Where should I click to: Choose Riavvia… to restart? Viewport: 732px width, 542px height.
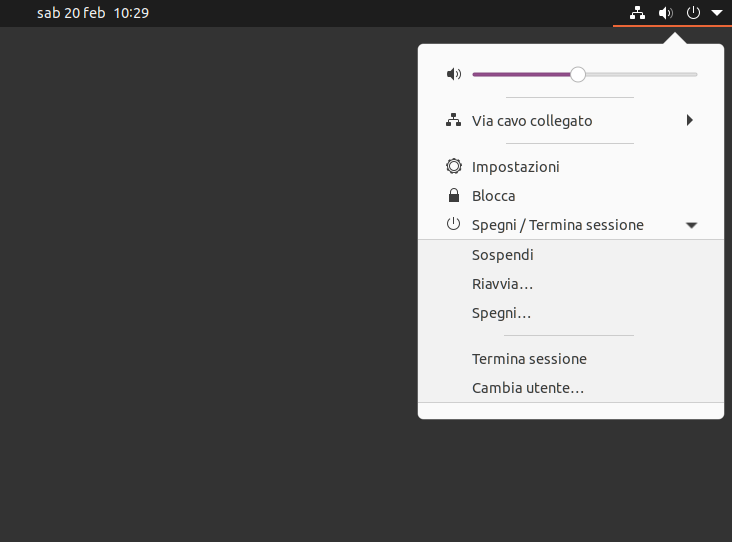pyautogui.click(x=570, y=284)
